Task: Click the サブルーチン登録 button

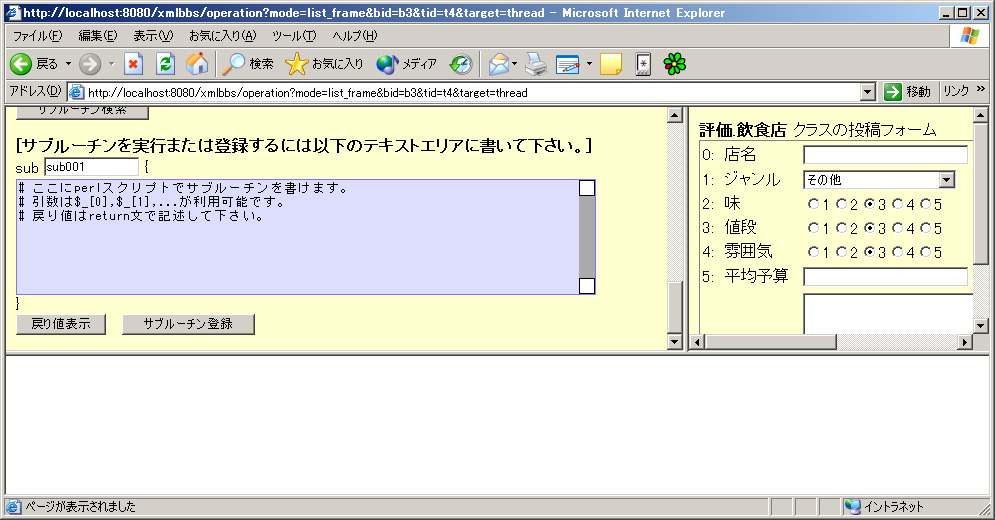Action: [188, 324]
